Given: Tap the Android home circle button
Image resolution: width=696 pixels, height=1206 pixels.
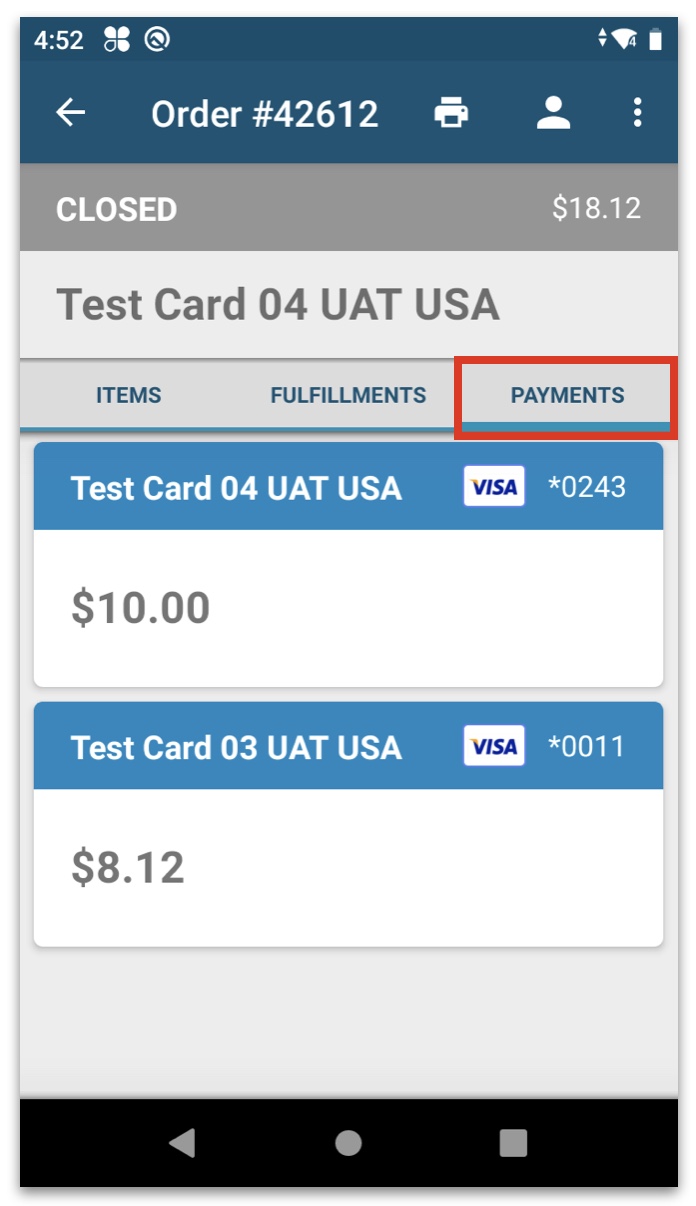Looking at the screenshot, I should [x=348, y=1143].
